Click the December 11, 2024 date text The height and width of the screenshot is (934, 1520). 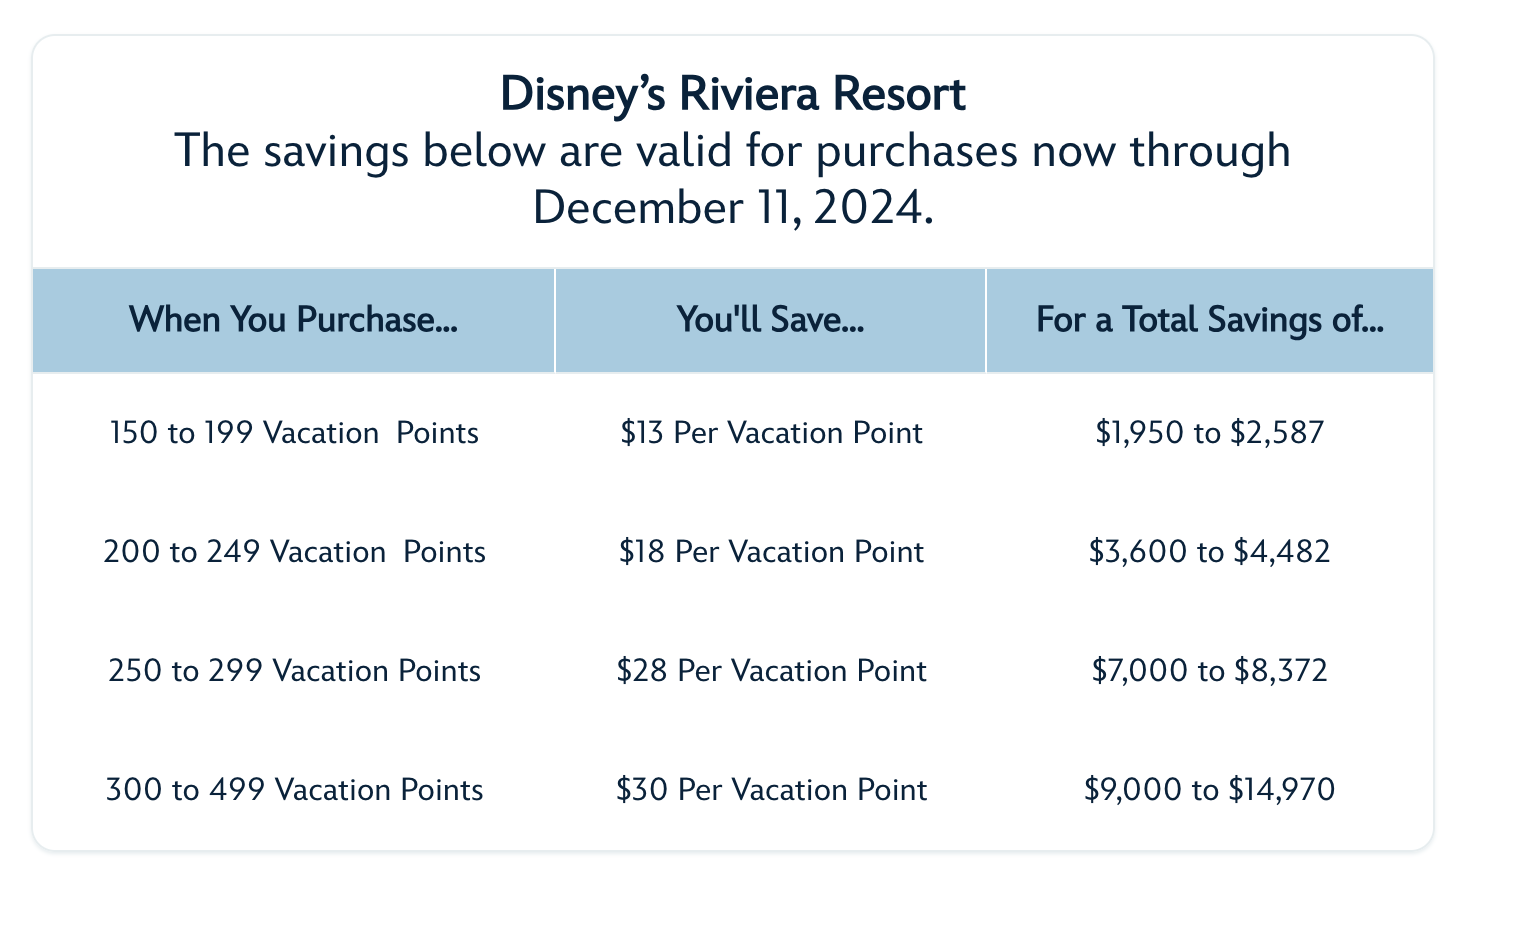[732, 208]
